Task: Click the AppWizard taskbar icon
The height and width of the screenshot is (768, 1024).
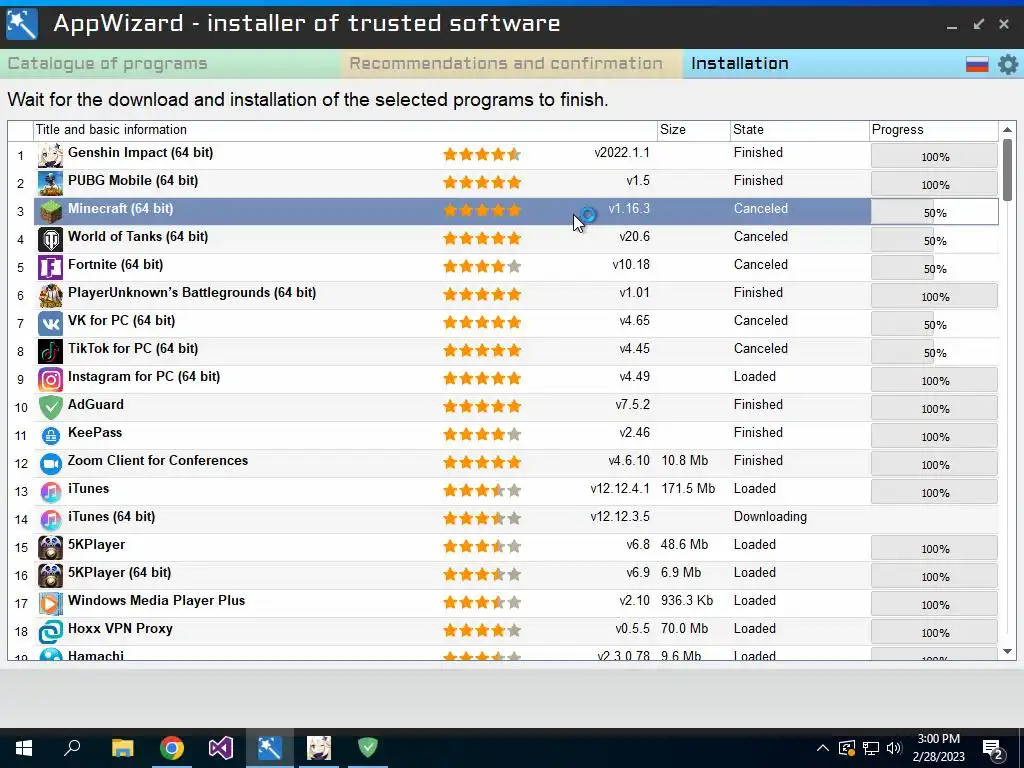Action: point(270,748)
